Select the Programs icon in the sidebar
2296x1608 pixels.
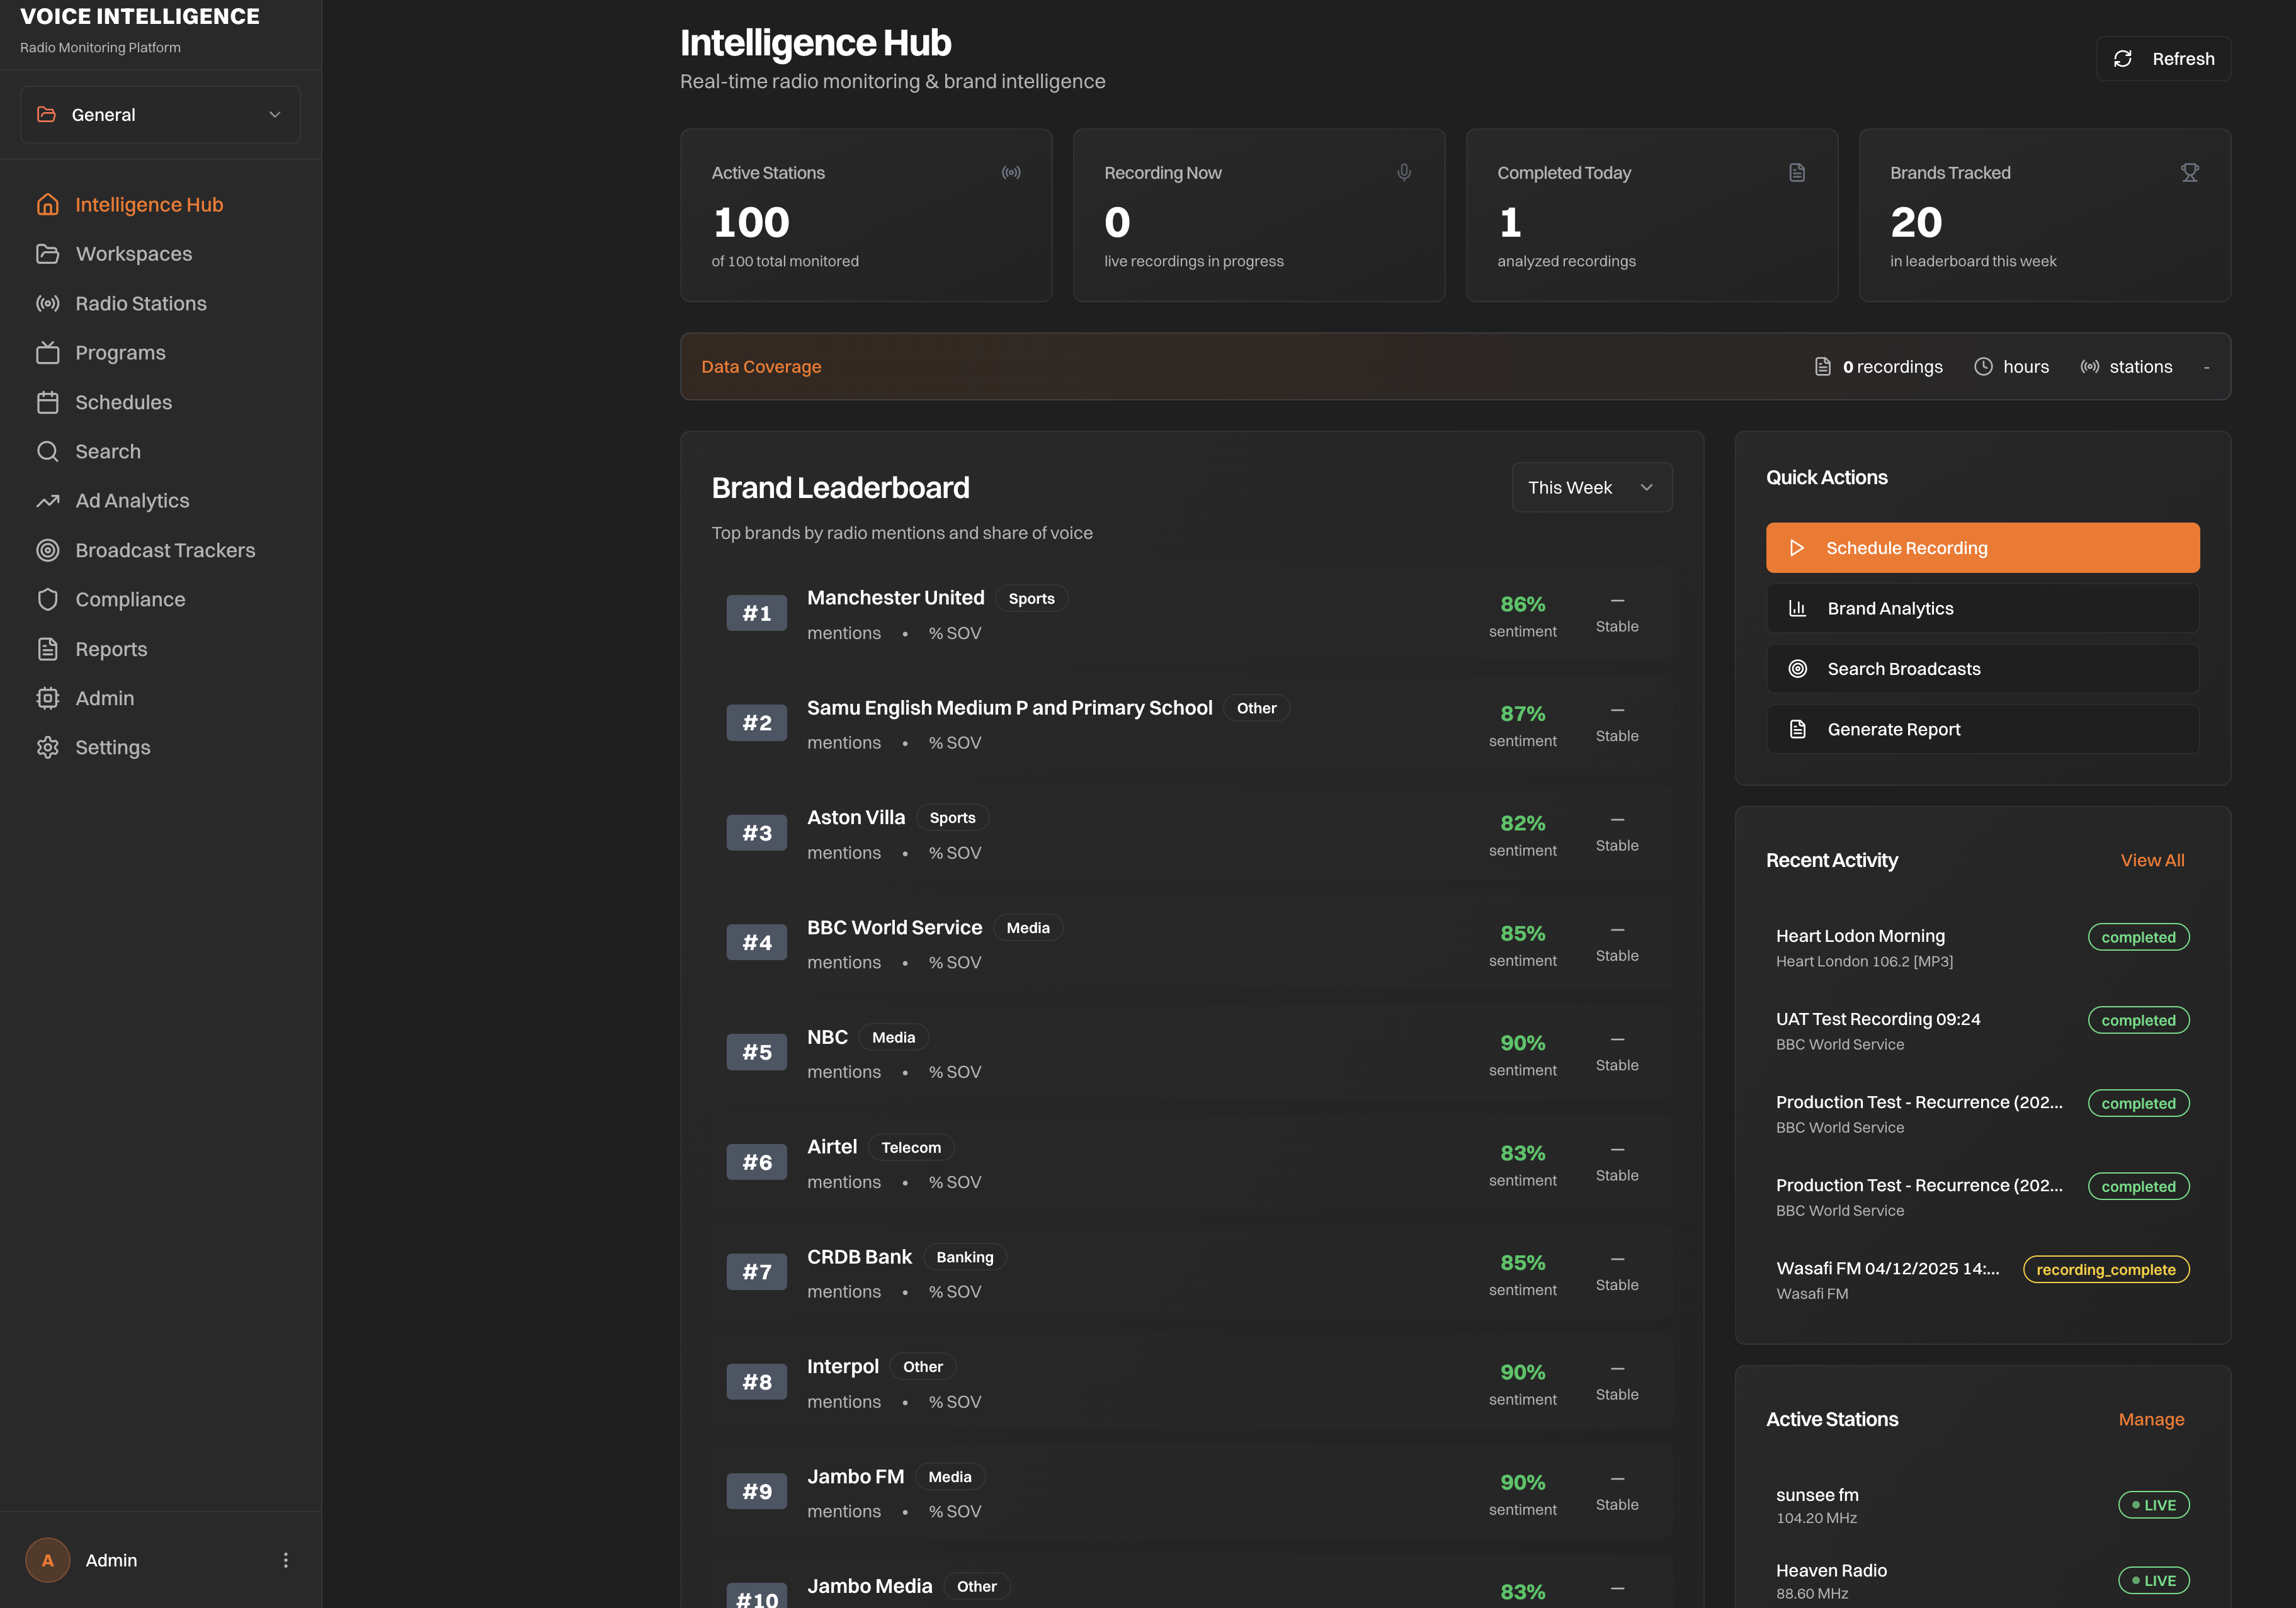coord(49,352)
